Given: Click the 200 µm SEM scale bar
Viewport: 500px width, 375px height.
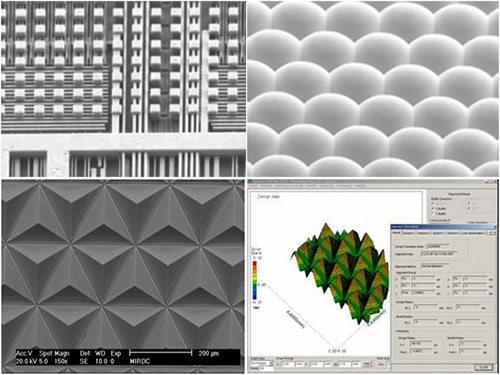Looking at the screenshot, I should [x=161, y=352].
